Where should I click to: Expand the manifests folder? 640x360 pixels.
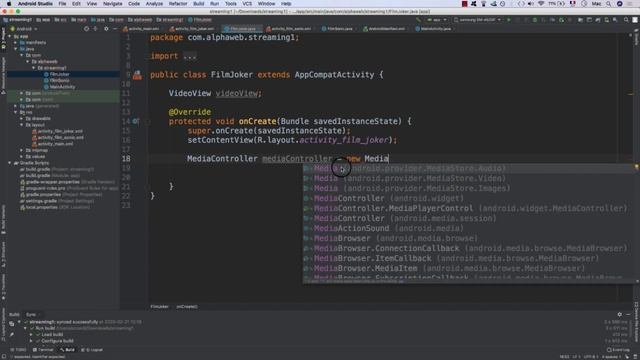click(x=16, y=42)
